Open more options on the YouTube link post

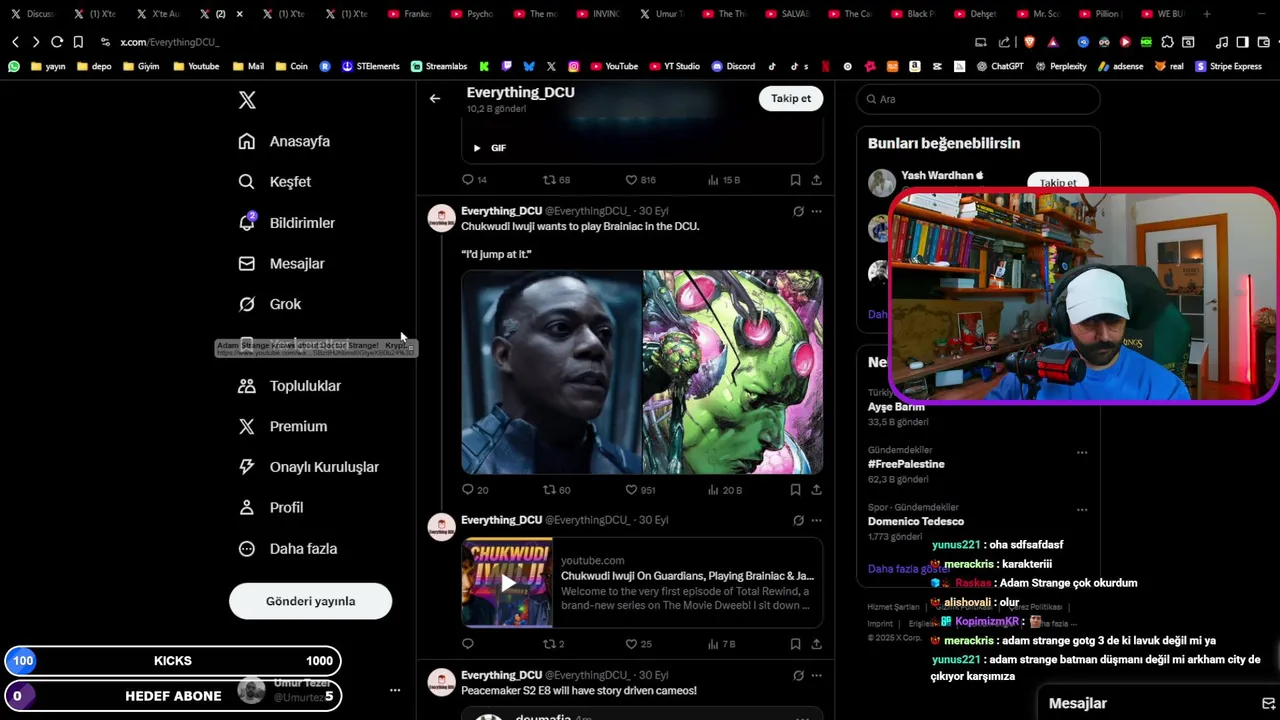(816, 520)
